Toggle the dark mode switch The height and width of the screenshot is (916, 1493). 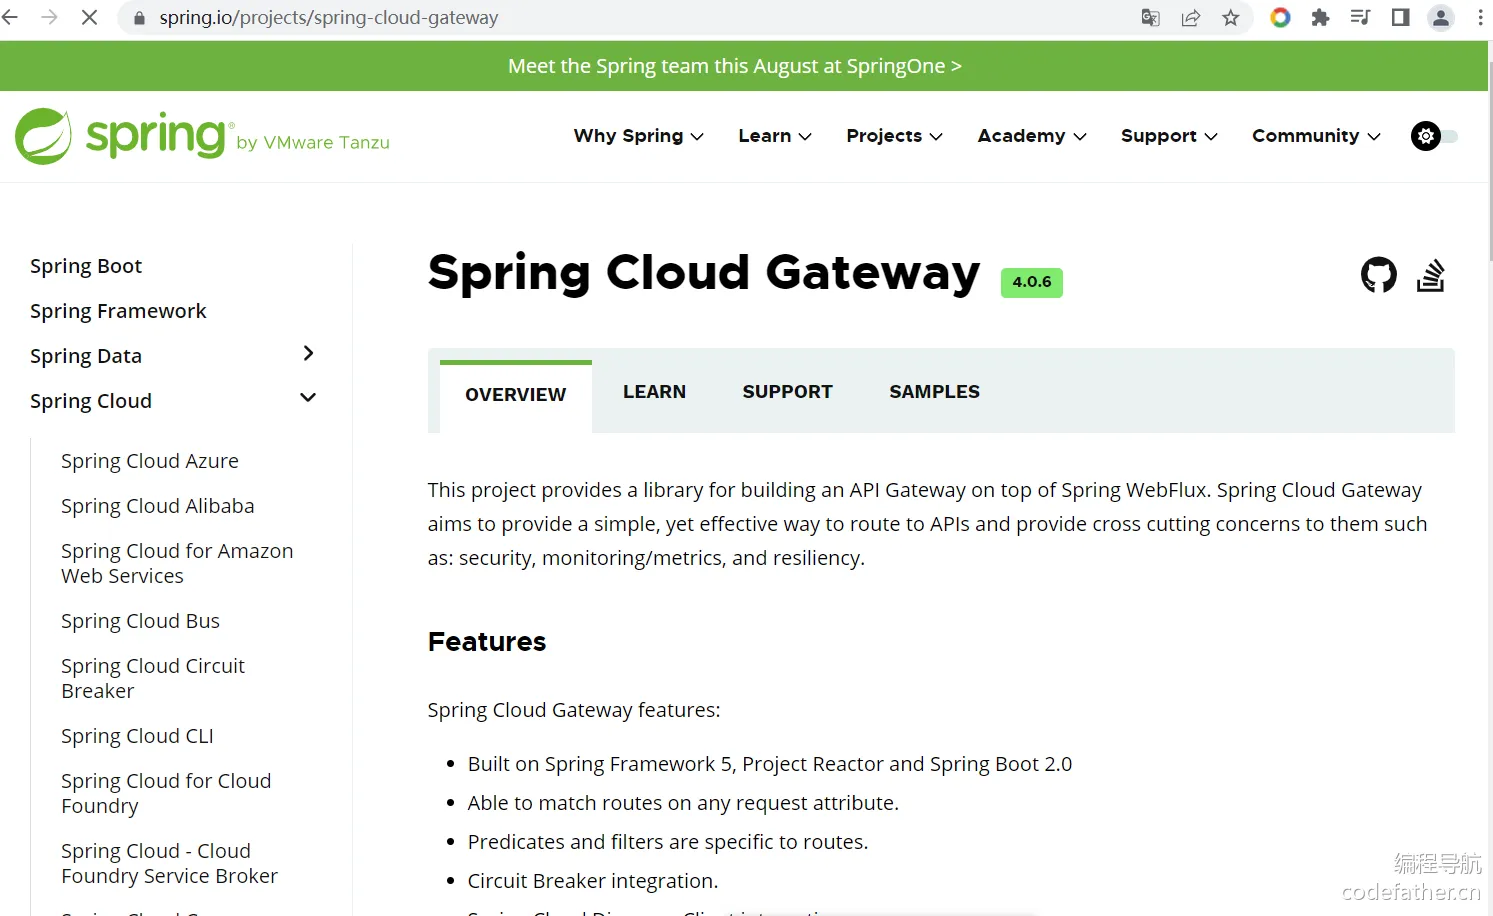pos(1434,136)
